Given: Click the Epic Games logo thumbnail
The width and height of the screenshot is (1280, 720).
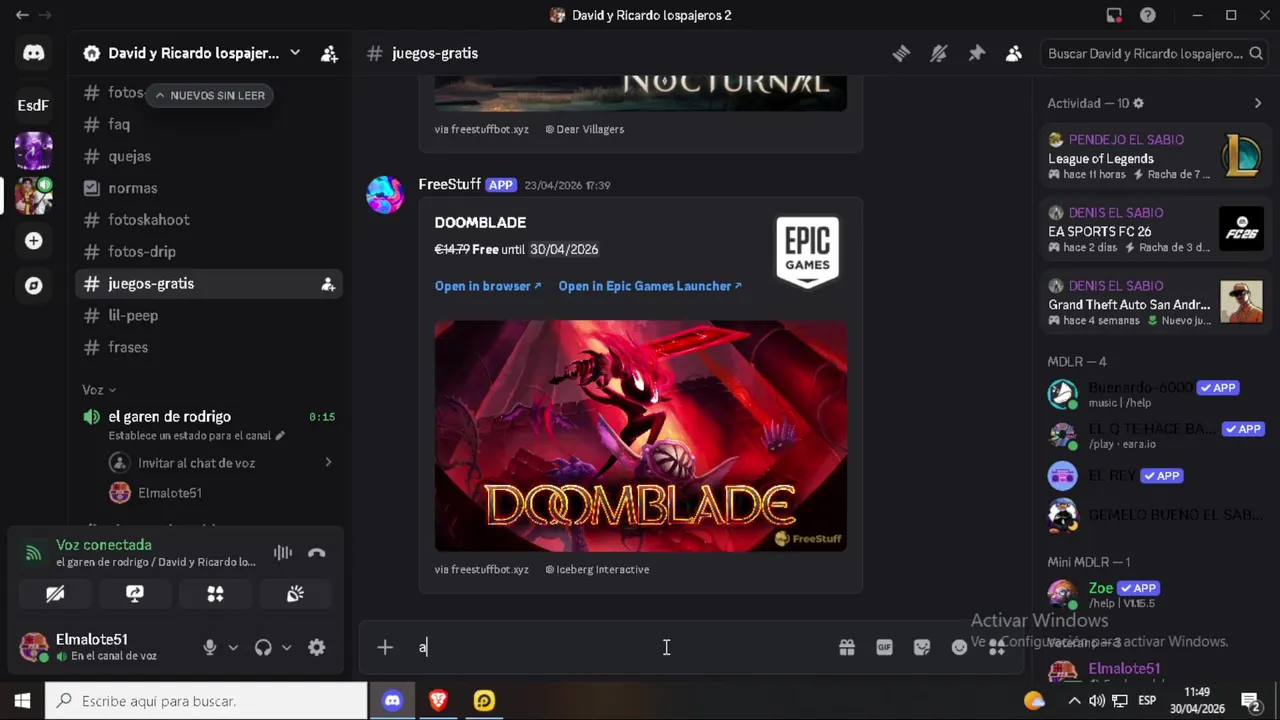Looking at the screenshot, I should [x=807, y=250].
